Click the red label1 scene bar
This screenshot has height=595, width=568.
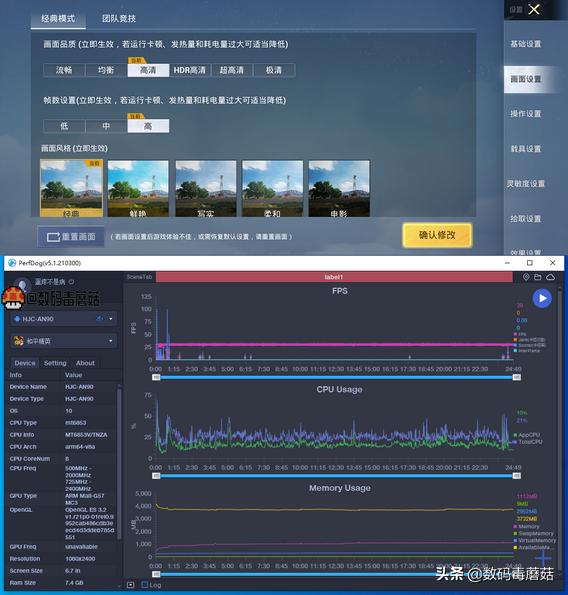[x=334, y=277]
